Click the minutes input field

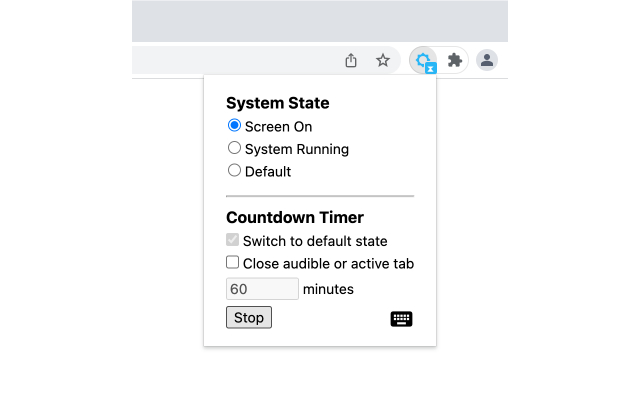[x=262, y=289]
